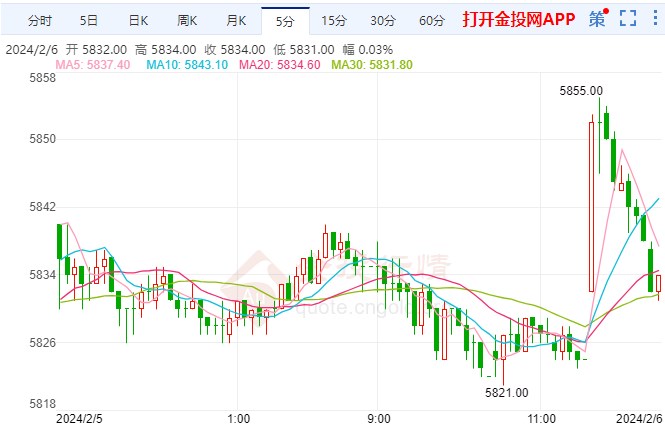
Task: Click the 9:00 time axis label
Action: point(378,418)
